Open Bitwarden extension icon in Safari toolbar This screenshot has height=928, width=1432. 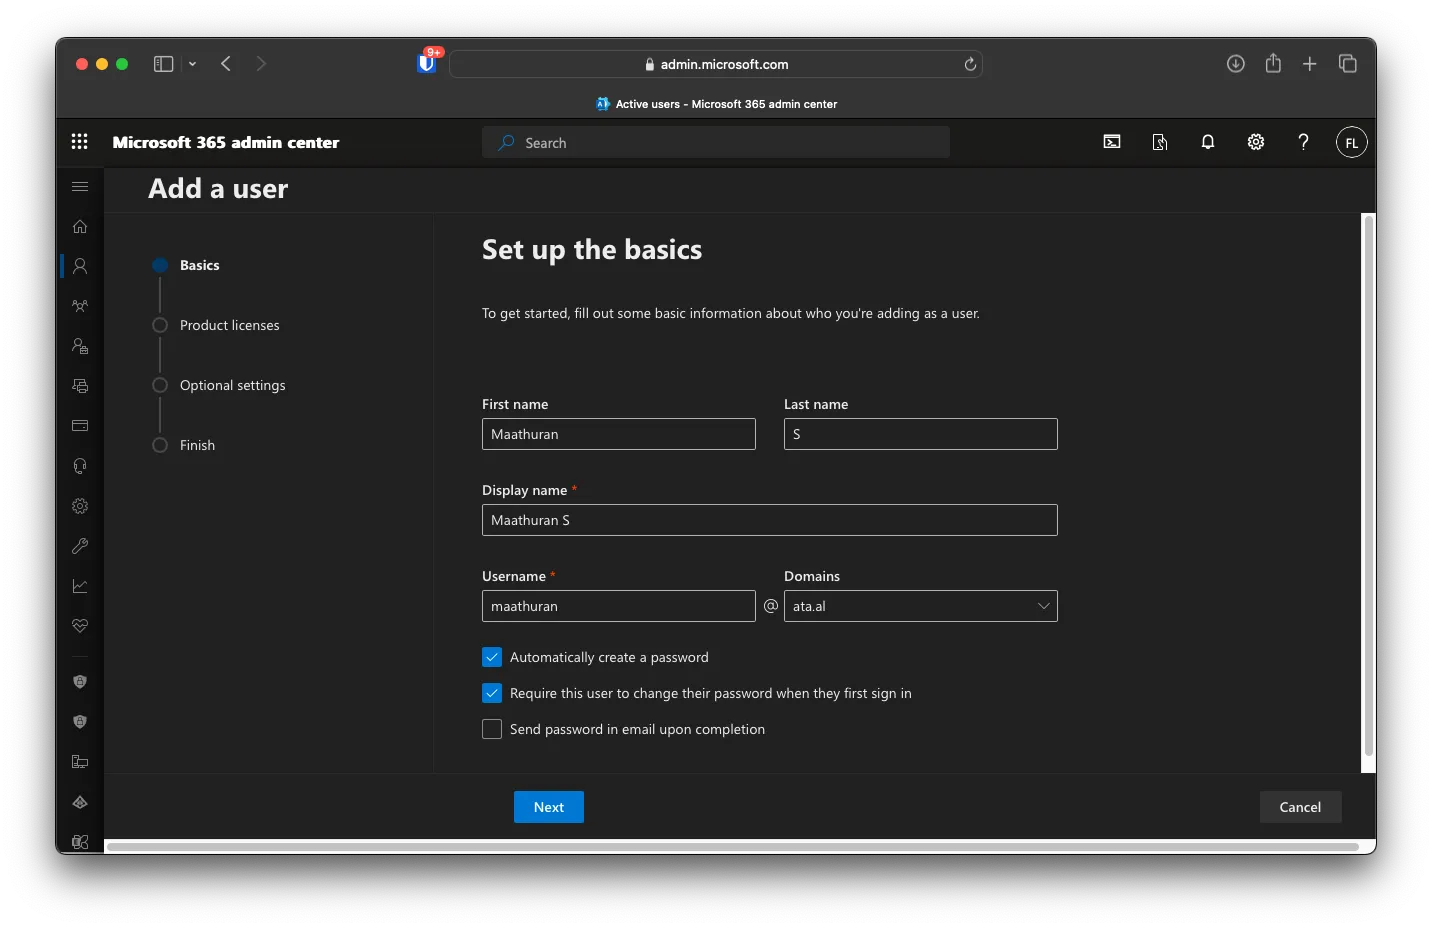pos(427,63)
